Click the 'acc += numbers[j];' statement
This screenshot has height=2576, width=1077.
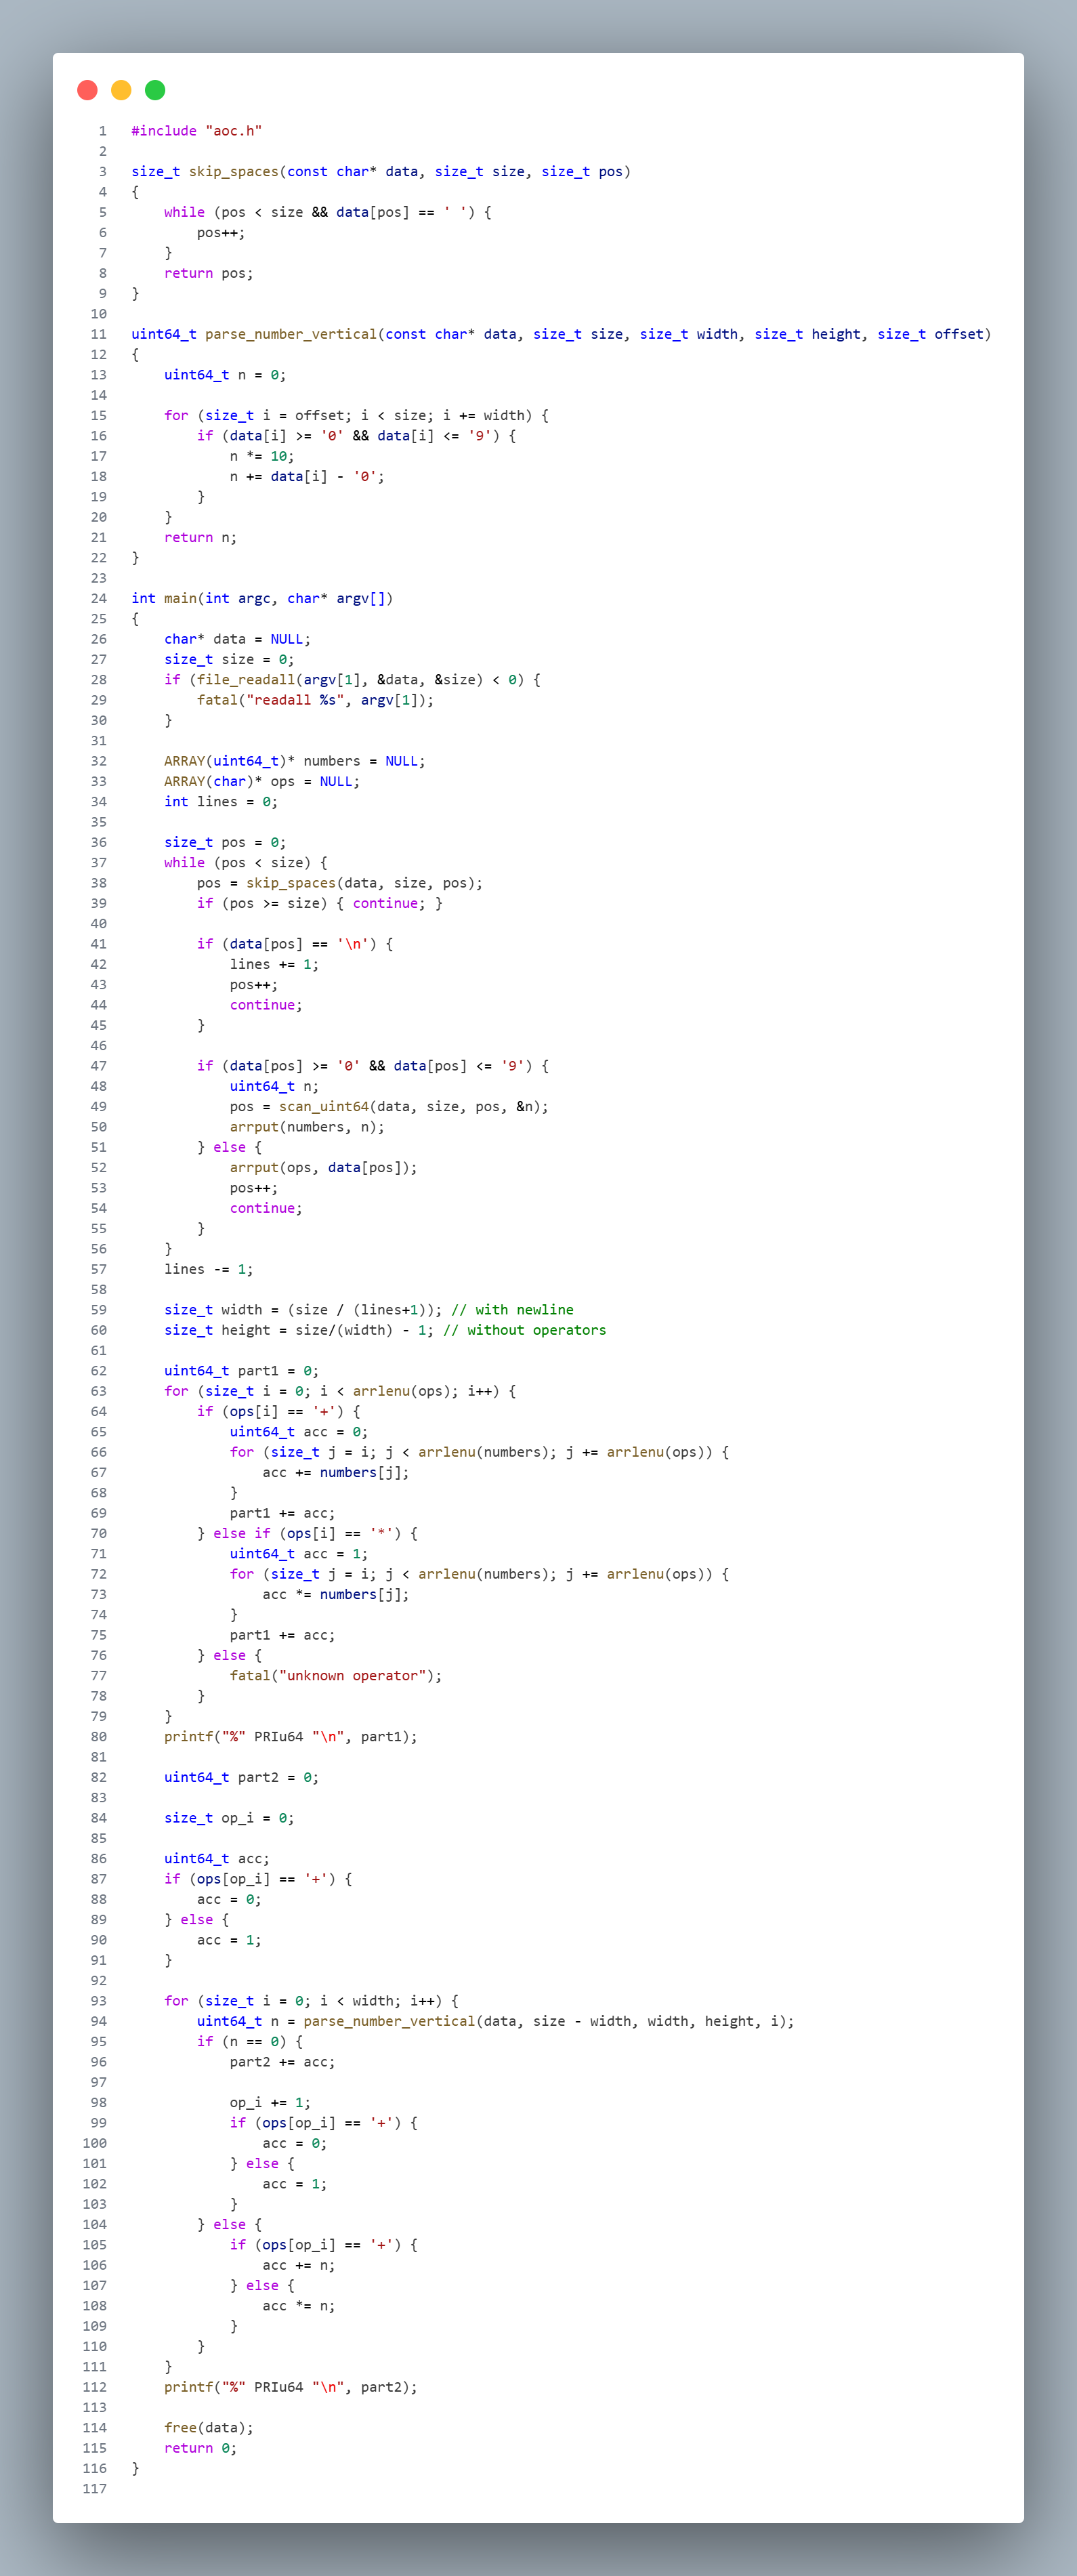coord(336,1473)
